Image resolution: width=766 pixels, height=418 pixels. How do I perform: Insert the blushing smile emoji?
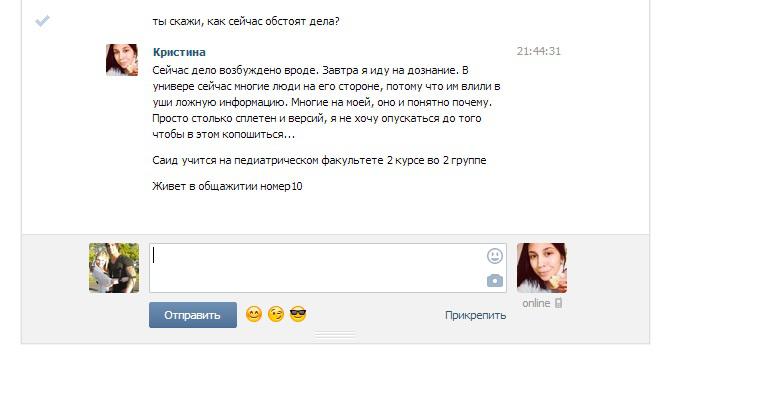click(254, 314)
